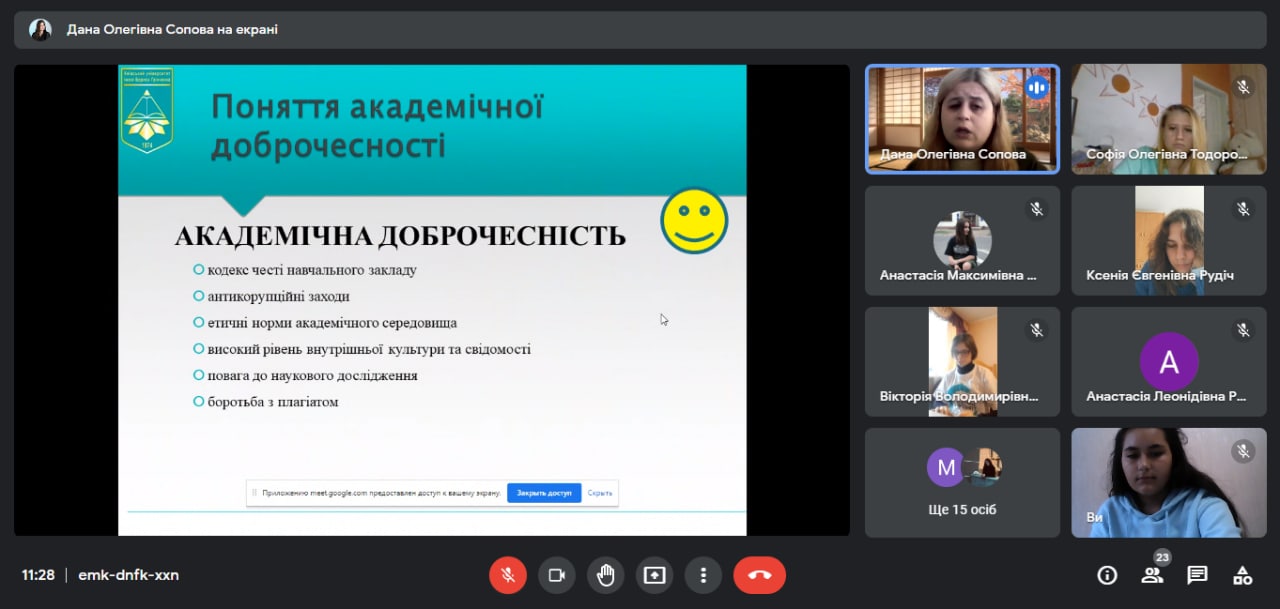Image resolution: width=1280 pixels, height=609 pixels.
Task: Click the Скрыть link
Action: point(600,493)
